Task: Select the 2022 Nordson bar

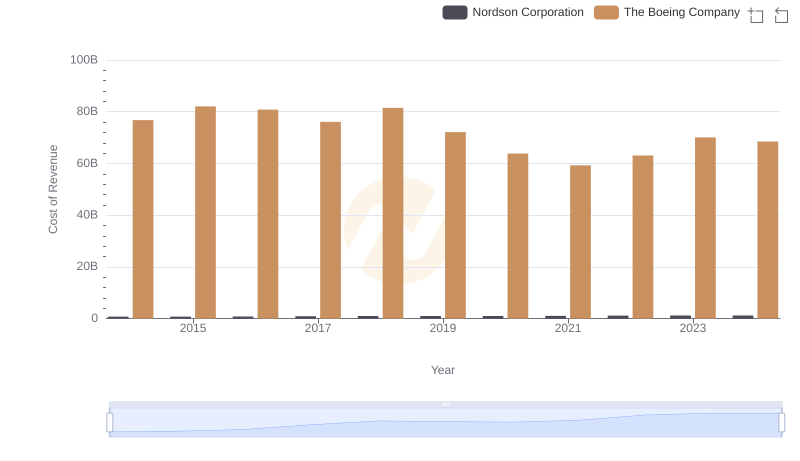Action: [x=618, y=317]
